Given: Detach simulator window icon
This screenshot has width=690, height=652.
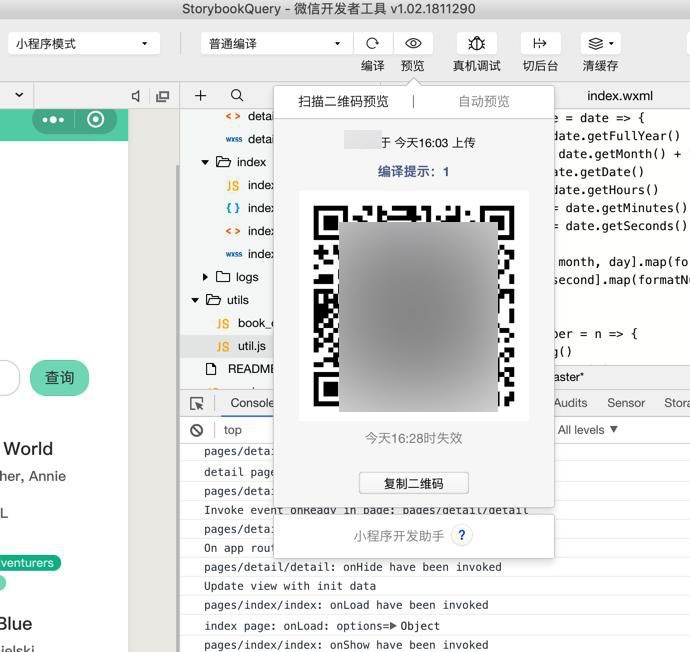Looking at the screenshot, I should tap(163, 96).
